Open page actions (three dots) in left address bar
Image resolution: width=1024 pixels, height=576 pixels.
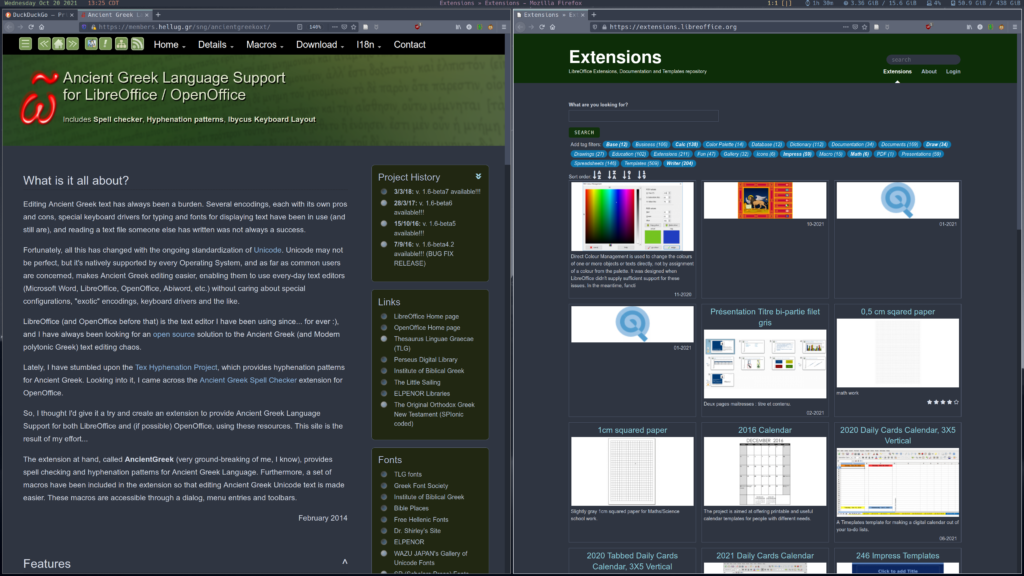(x=335, y=27)
